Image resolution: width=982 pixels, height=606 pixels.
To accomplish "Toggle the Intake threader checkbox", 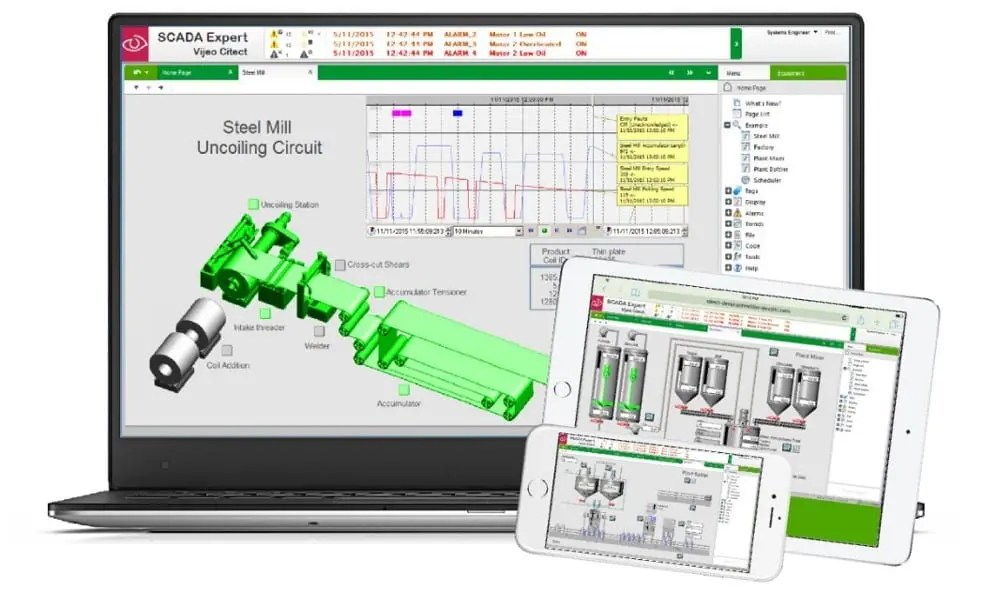I will pyautogui.click(x=265, y=313).
